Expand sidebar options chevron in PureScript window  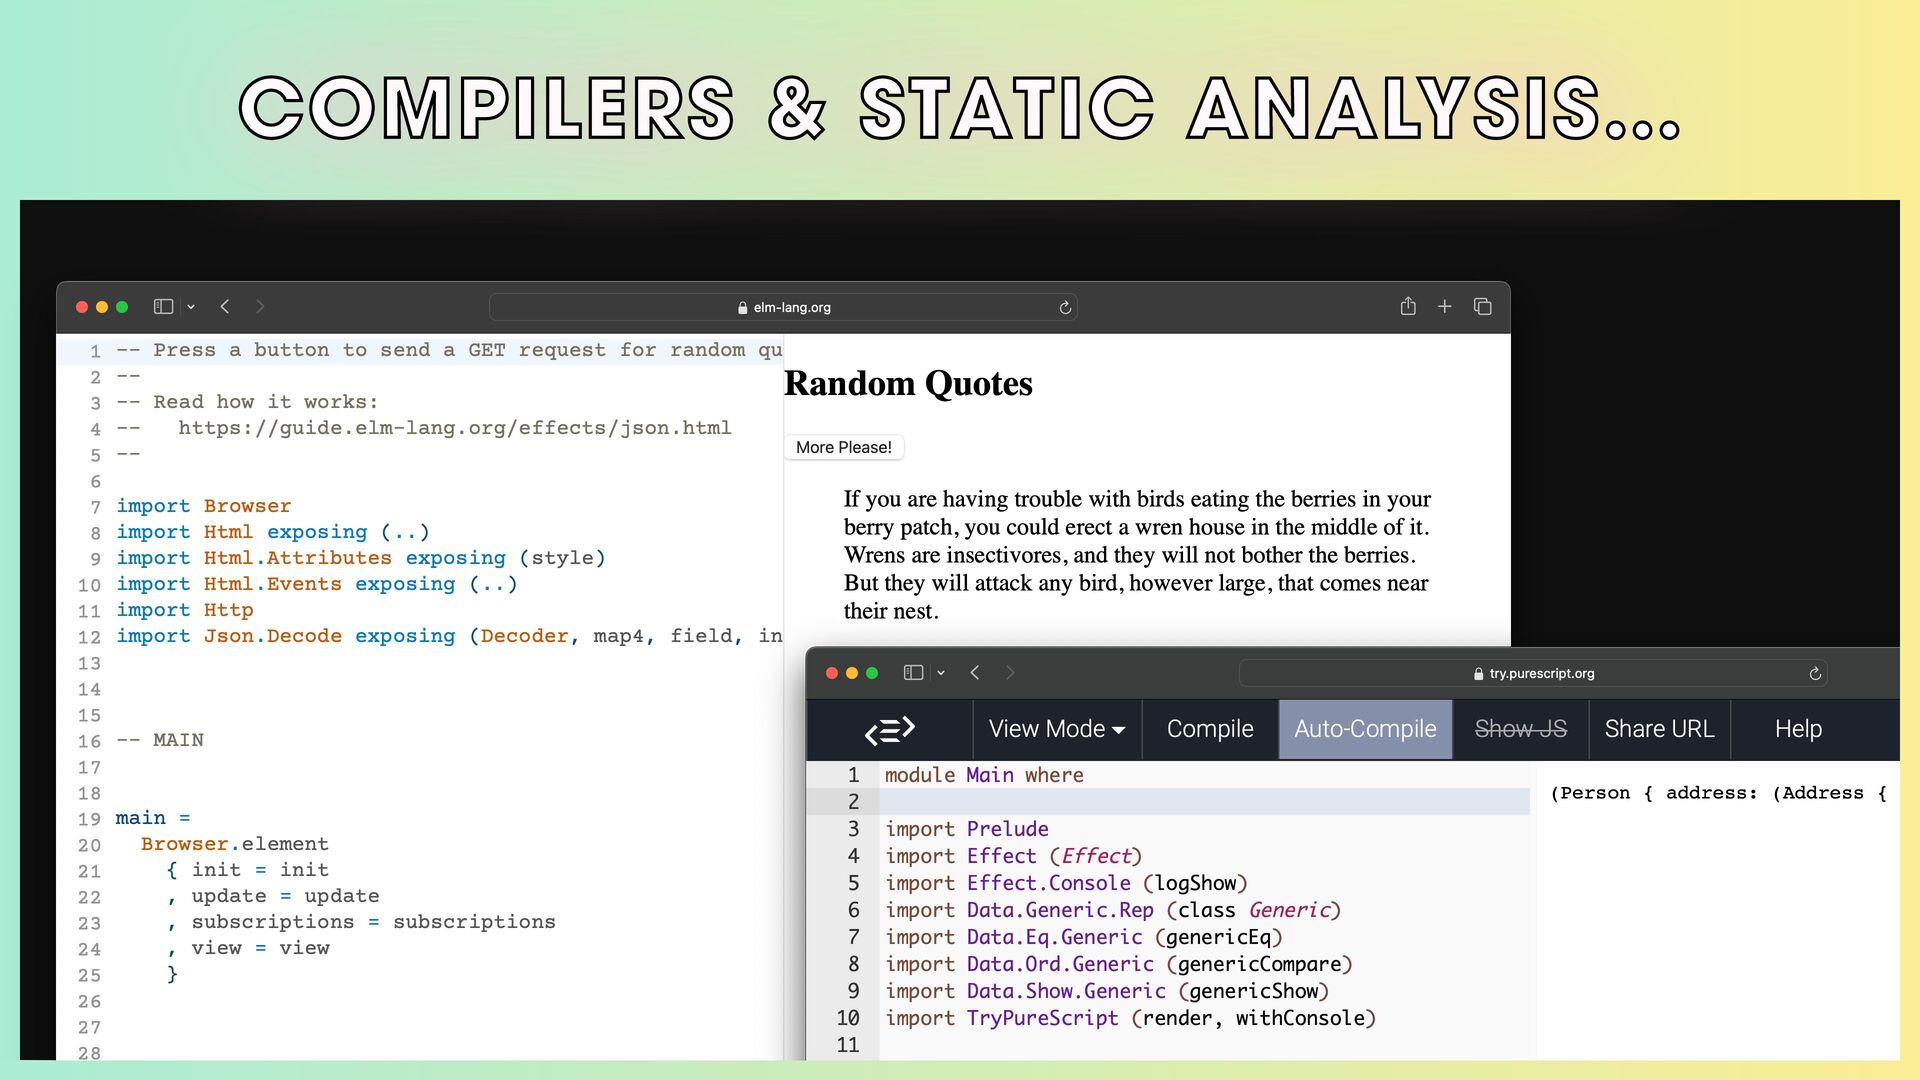coord(941,674)
